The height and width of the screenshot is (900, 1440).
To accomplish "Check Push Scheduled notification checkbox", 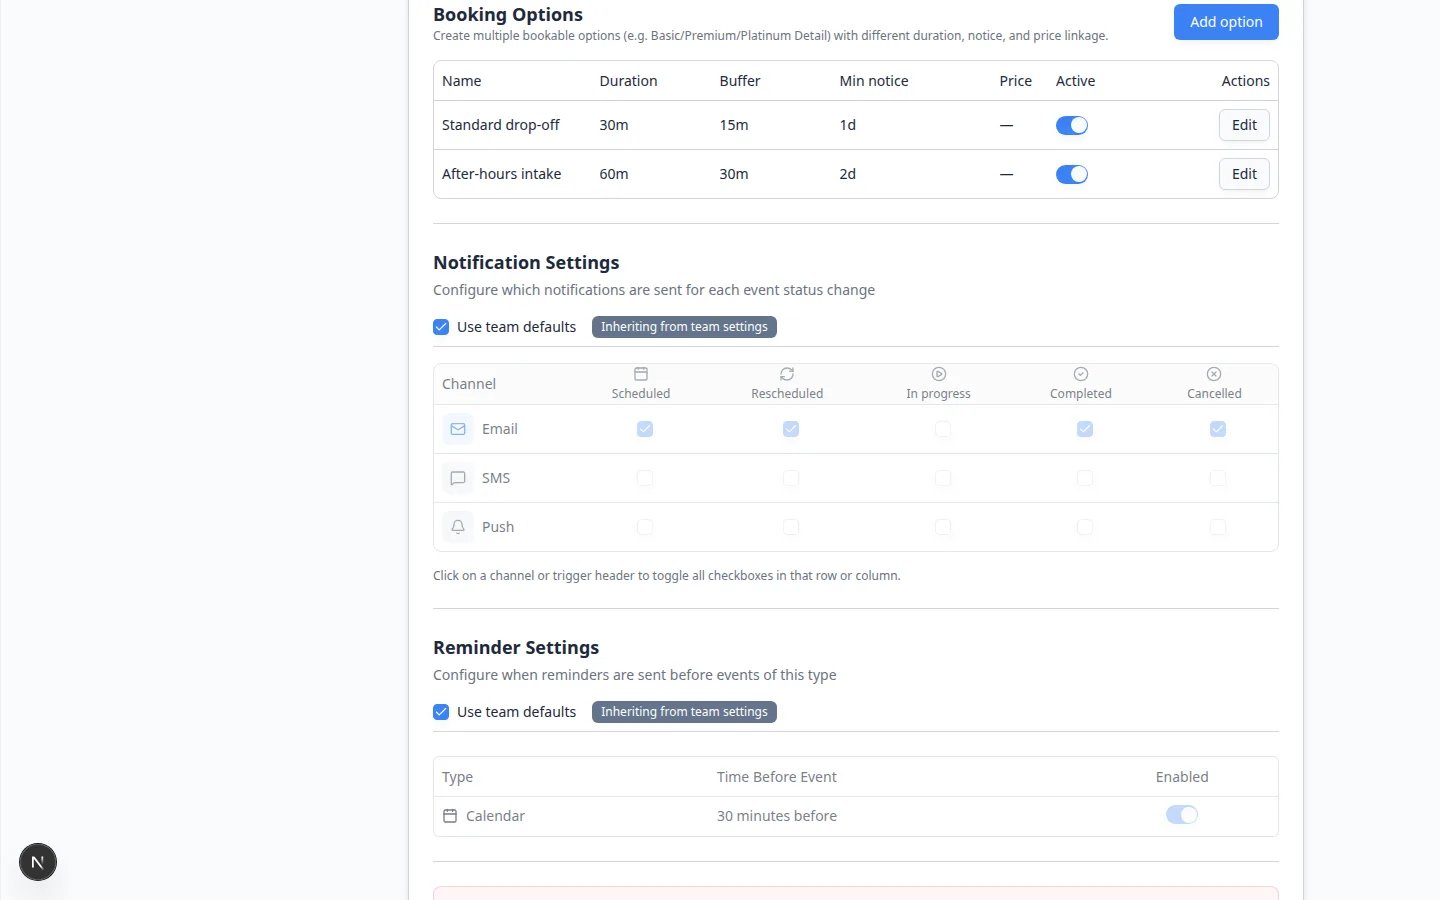I will (x=645, y=527).
